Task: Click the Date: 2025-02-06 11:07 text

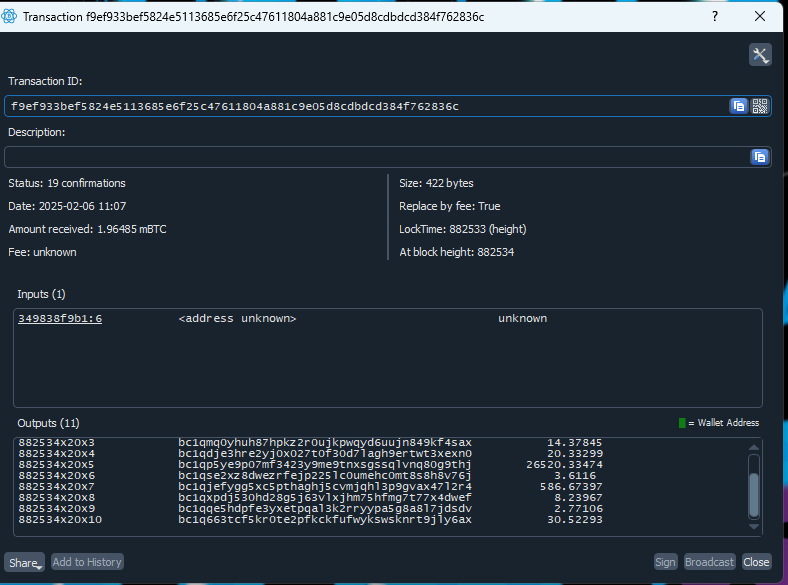Action: coord(67,206)
